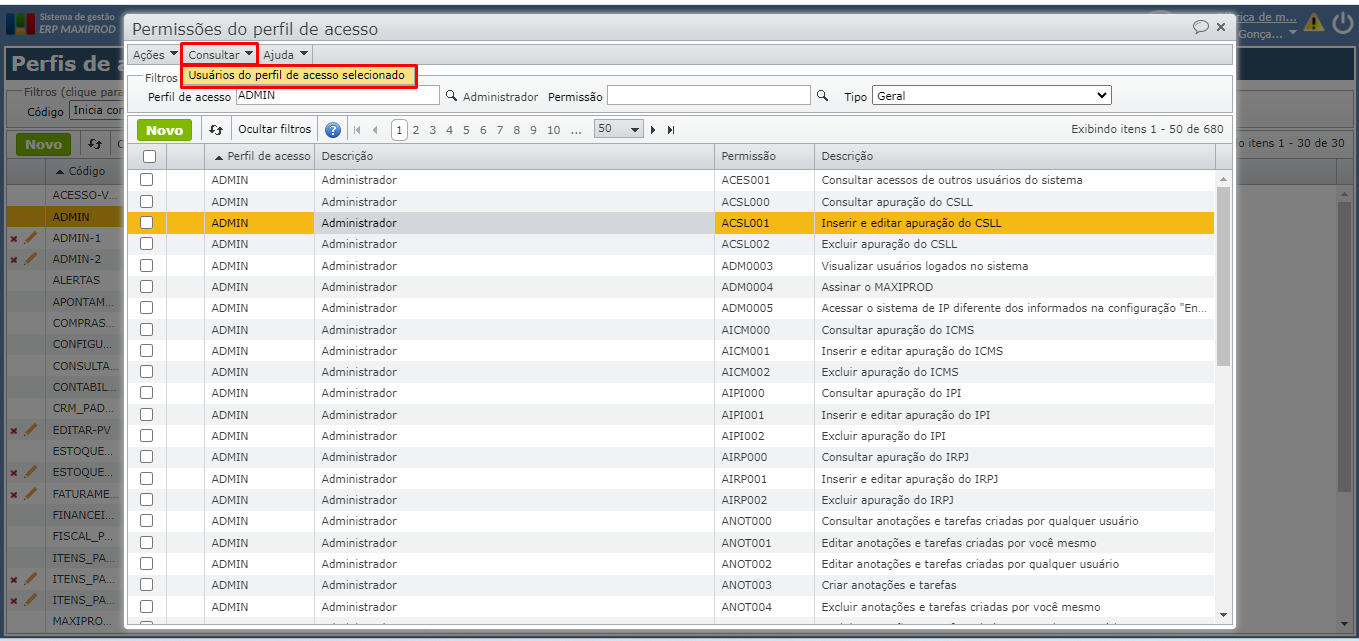Image resolution: width=1359 pixels, height=641 pixels.
Task: Open the Código filter Inicia com dropdown
Action: pos(97,111)
